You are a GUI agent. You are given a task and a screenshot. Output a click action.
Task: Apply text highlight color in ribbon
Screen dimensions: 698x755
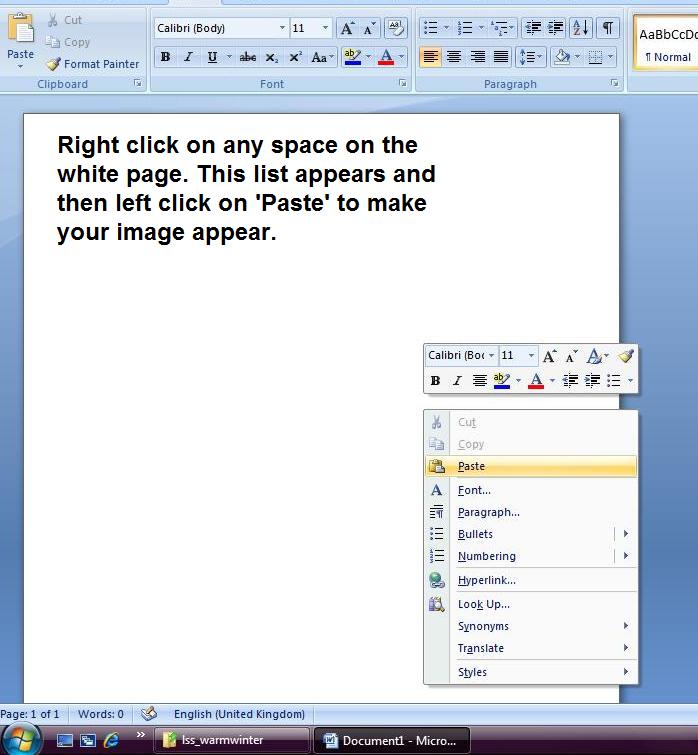353,57
